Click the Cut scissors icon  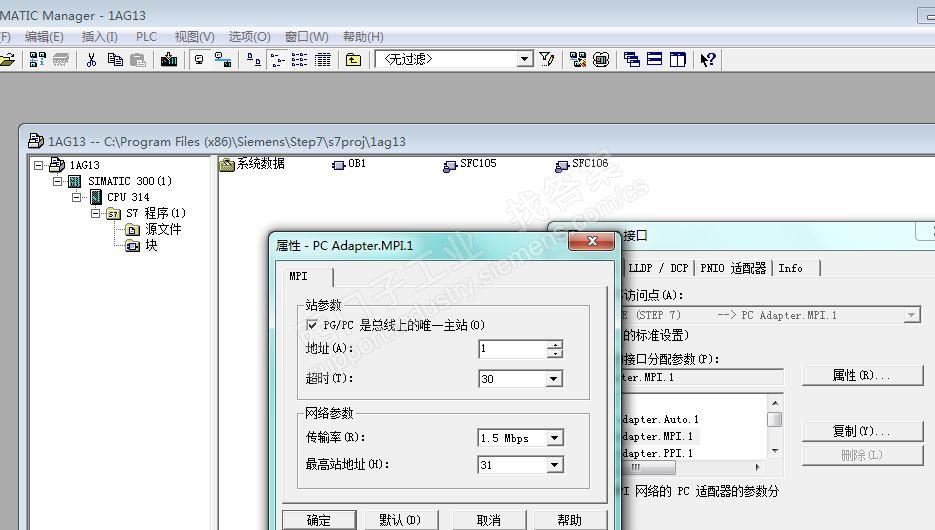tap(91, 60)
